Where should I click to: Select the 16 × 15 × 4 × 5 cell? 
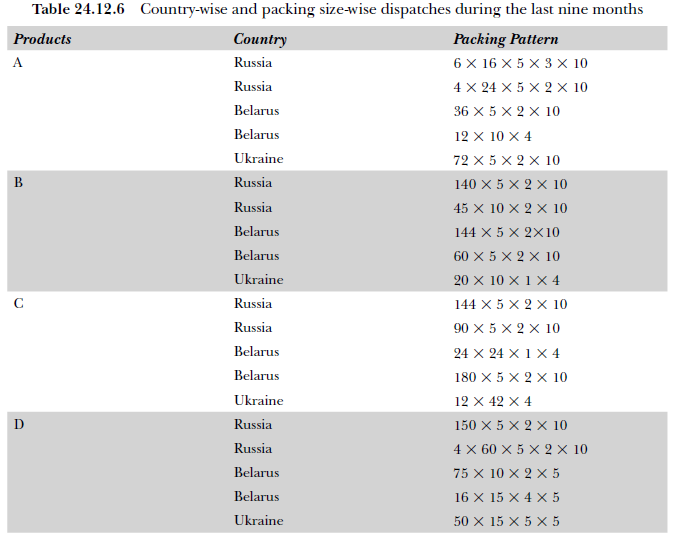click(x=506, y=497)
